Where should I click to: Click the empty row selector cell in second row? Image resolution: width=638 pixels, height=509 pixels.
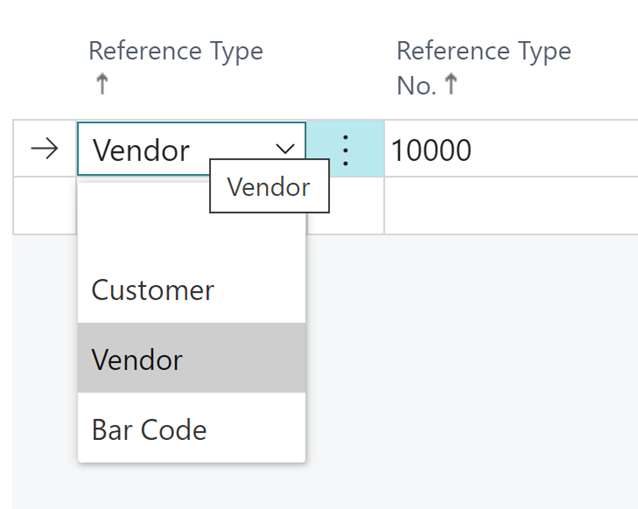tap(45, 205)
